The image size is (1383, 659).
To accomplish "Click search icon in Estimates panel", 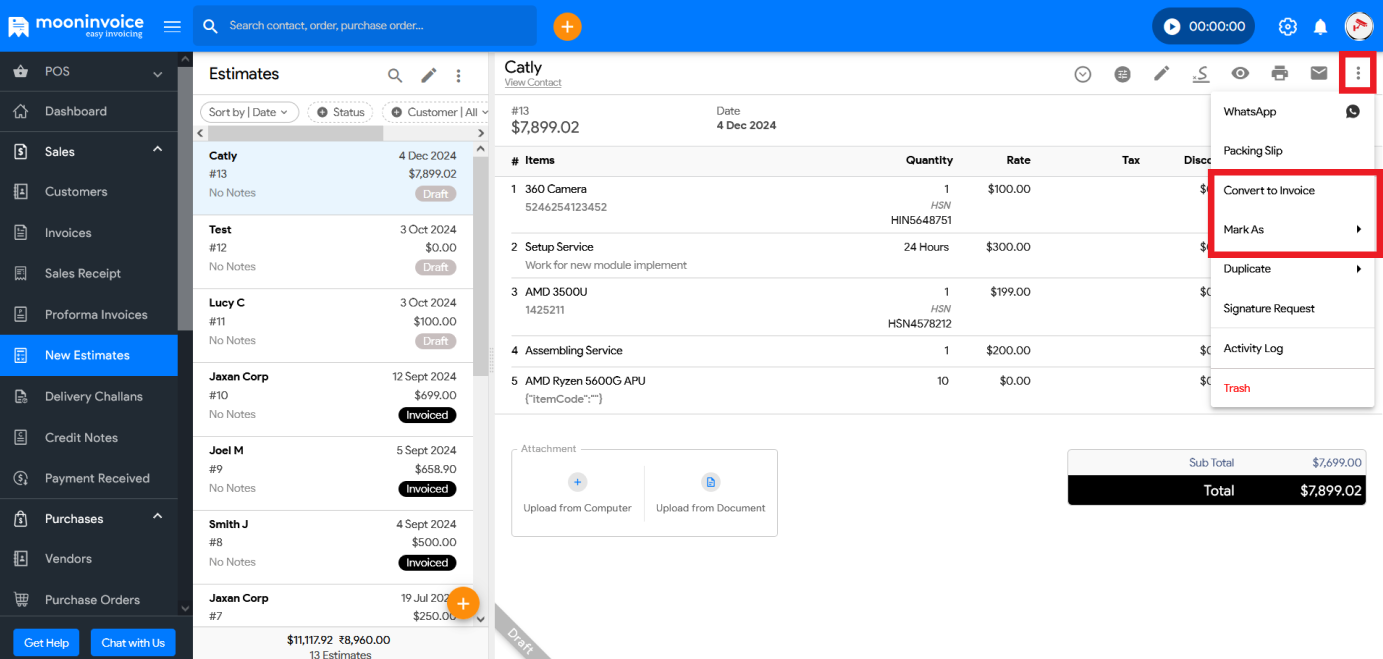I will (x=395, y=75).
